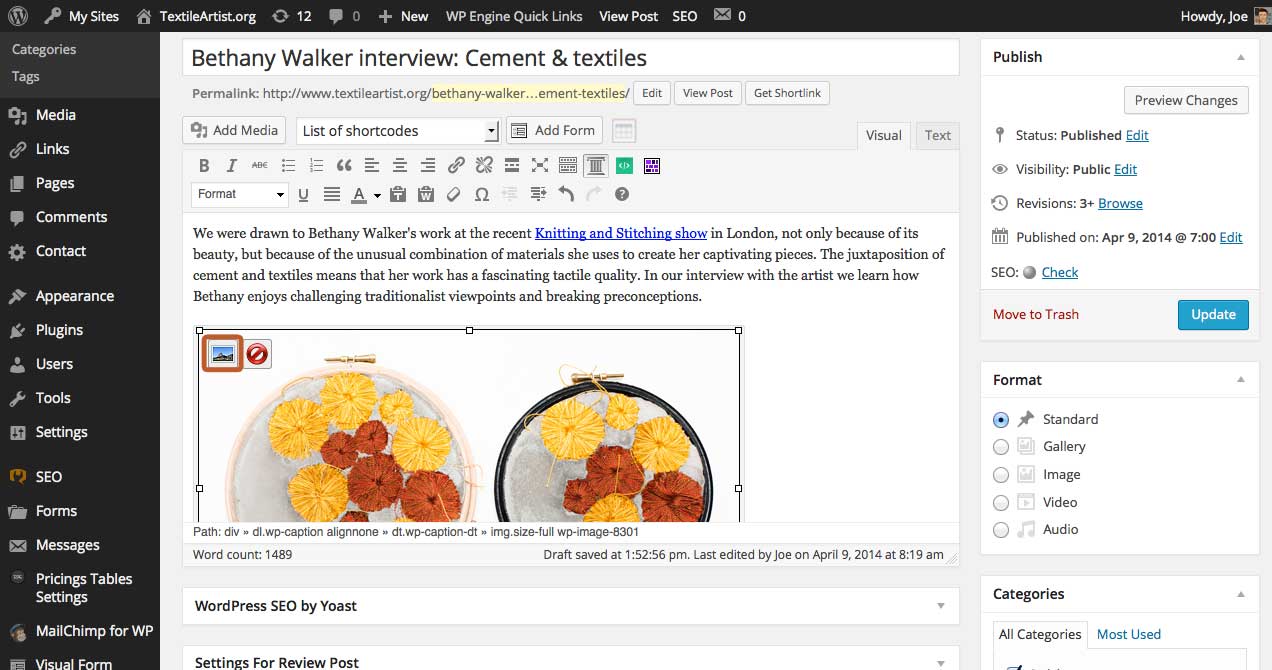Switch to the Text editor tab
The height and width of the screenshot is (670, 1272).
coord(937,136)
